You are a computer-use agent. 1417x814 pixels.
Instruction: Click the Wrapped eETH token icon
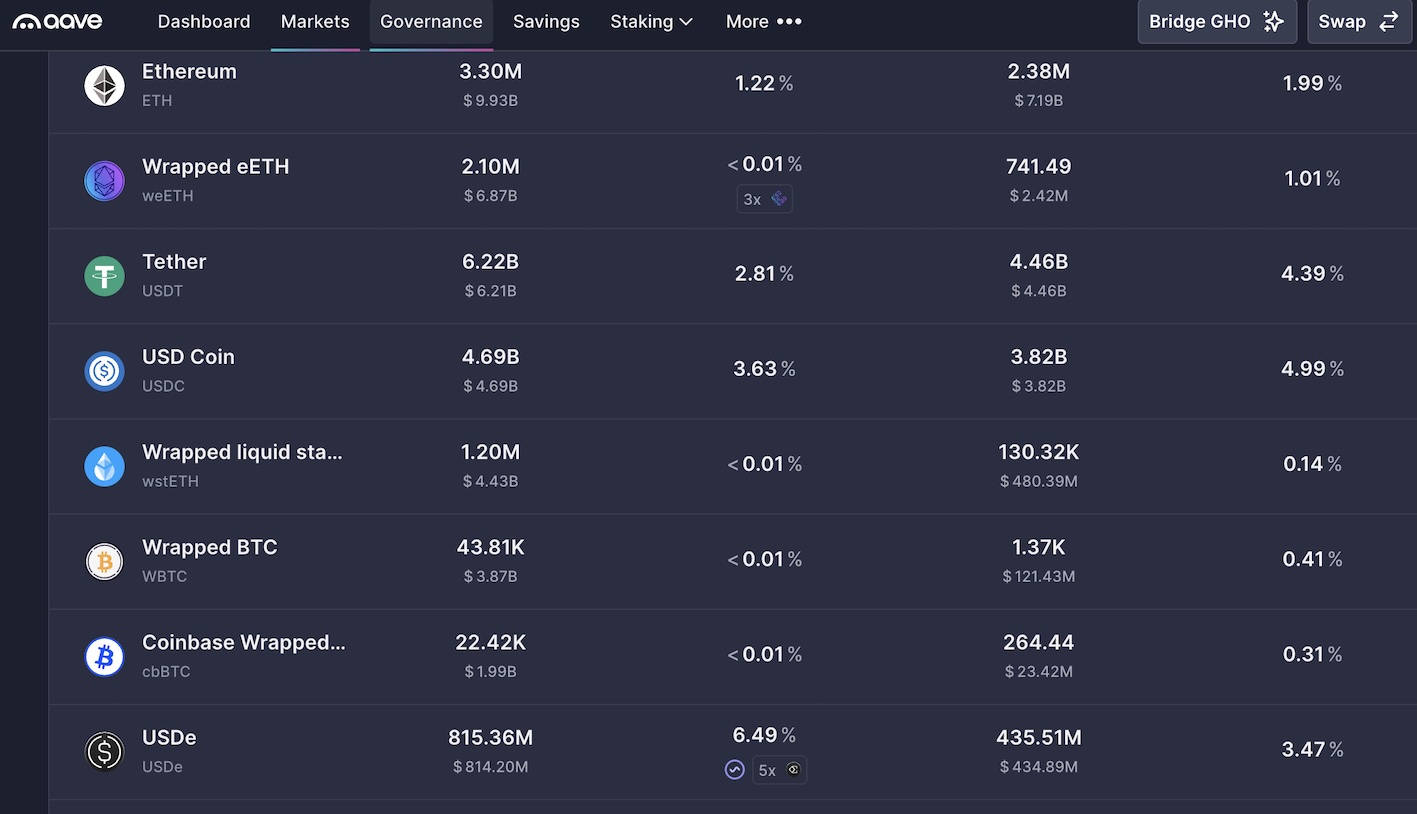[x=104, y=181]
